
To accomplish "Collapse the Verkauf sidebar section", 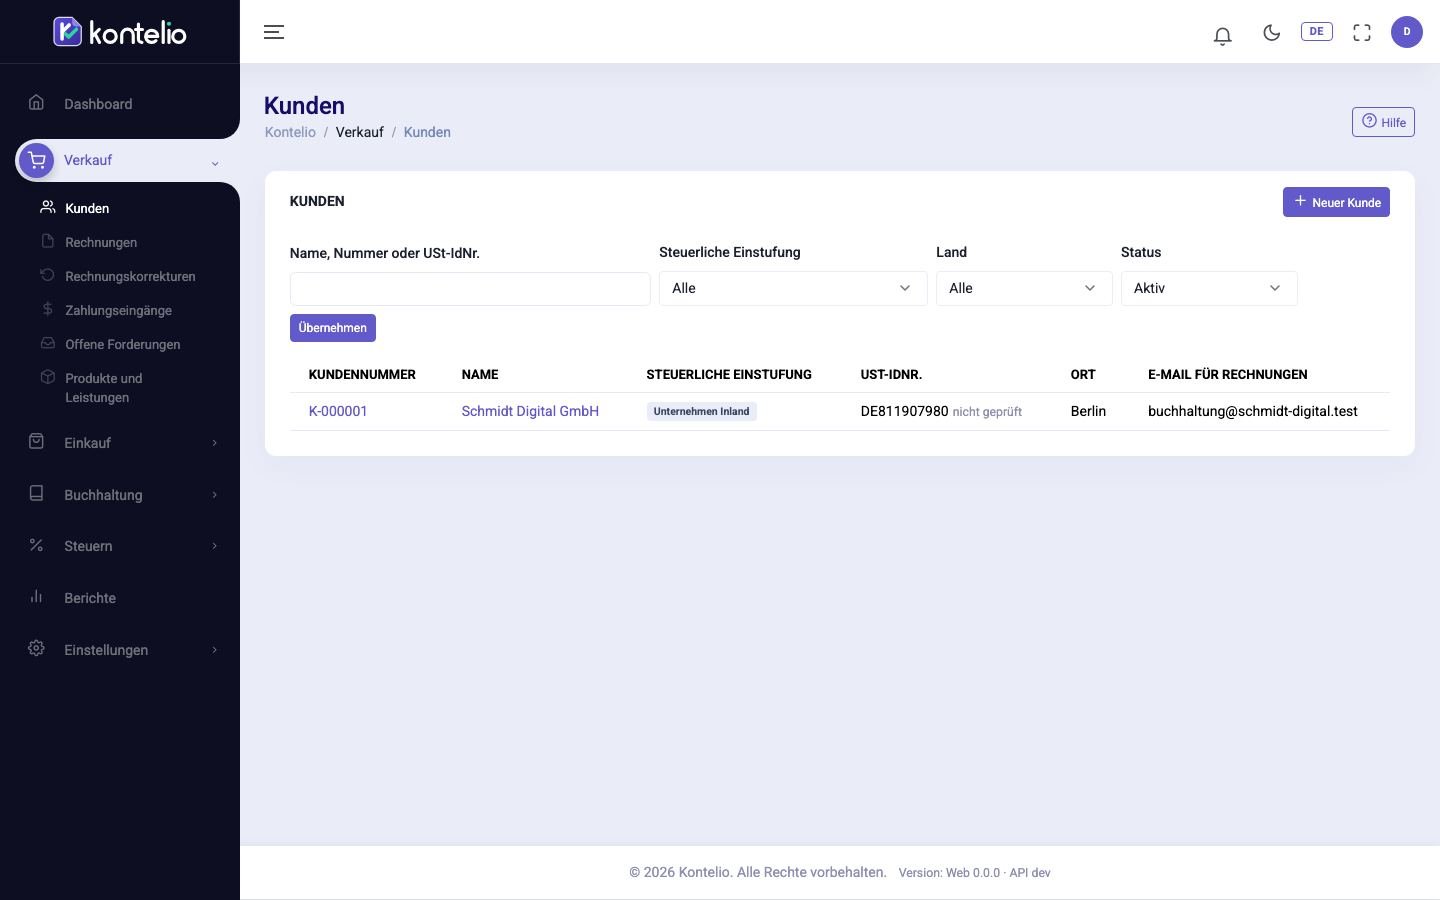I will pyautogui.click(x=120, y=160).
